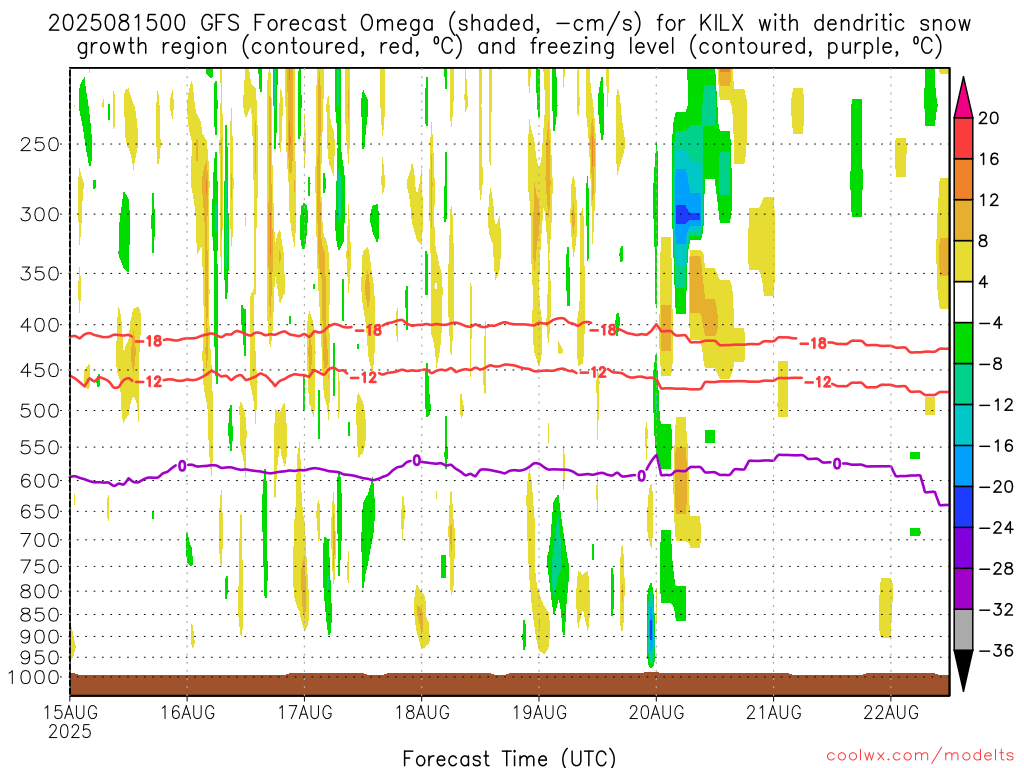The image size is (1024, 768).
Task: Click the green colorbar segment between -4 and -8
Action: pyautogui.click(x=963, y=344)
